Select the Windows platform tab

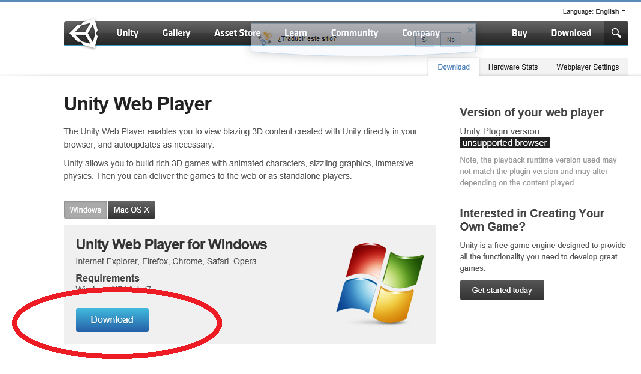[85, 210]
